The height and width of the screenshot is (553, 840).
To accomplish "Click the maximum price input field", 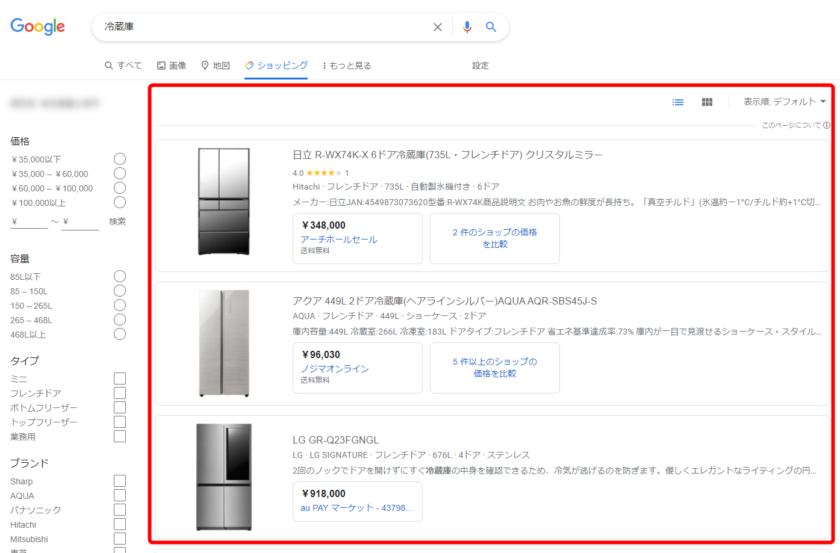I will 80,221.
